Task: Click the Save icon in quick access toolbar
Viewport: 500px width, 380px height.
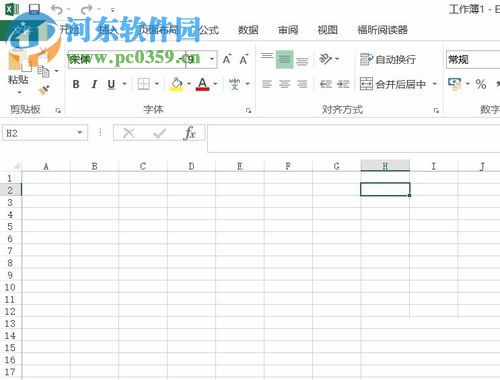Action: 34,9
